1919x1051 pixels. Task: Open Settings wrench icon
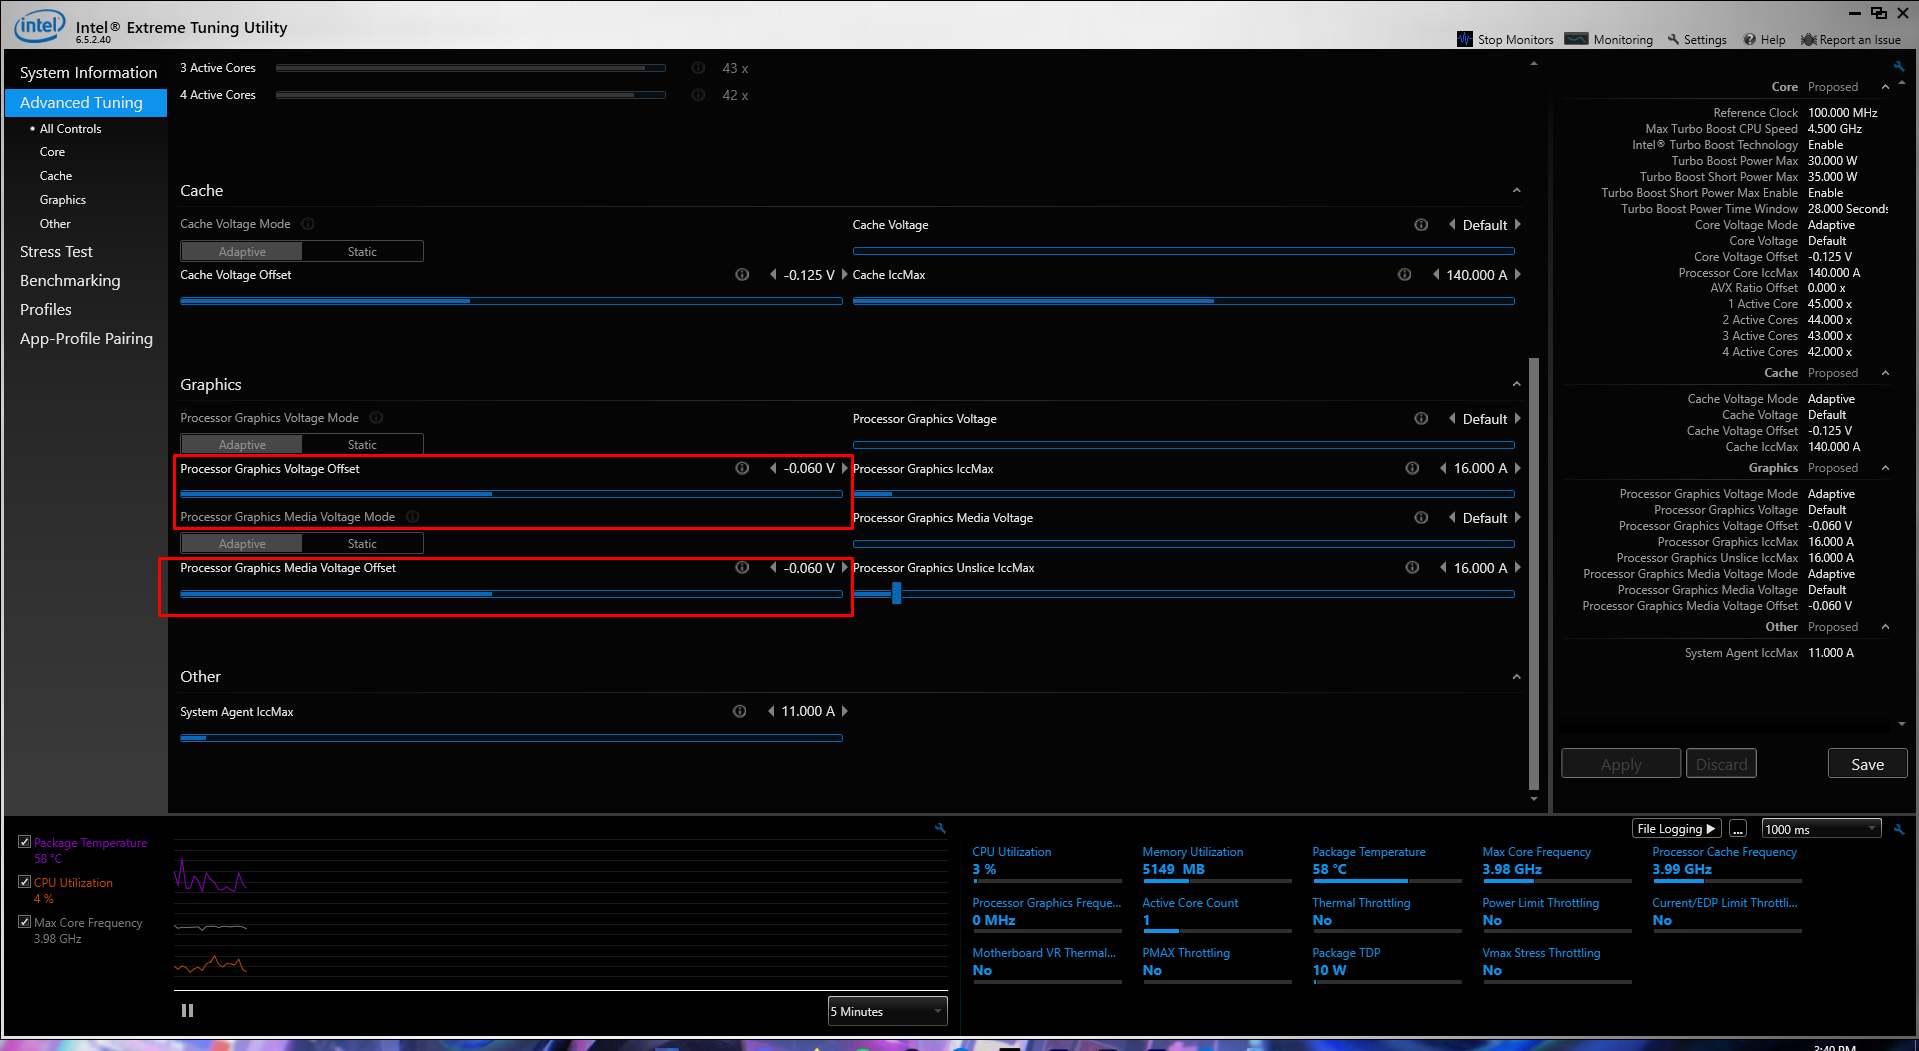pyautogui.click(x=1673, y=40)
